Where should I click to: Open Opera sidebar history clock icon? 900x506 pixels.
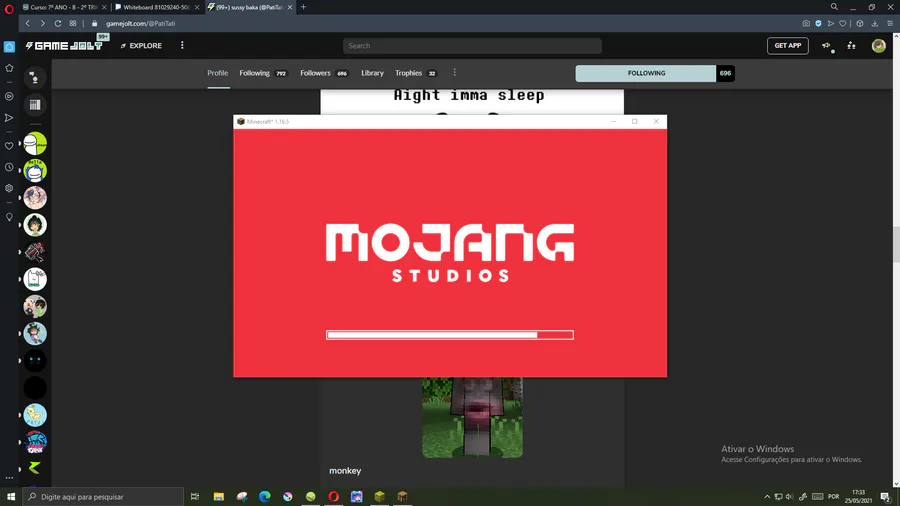9,167
